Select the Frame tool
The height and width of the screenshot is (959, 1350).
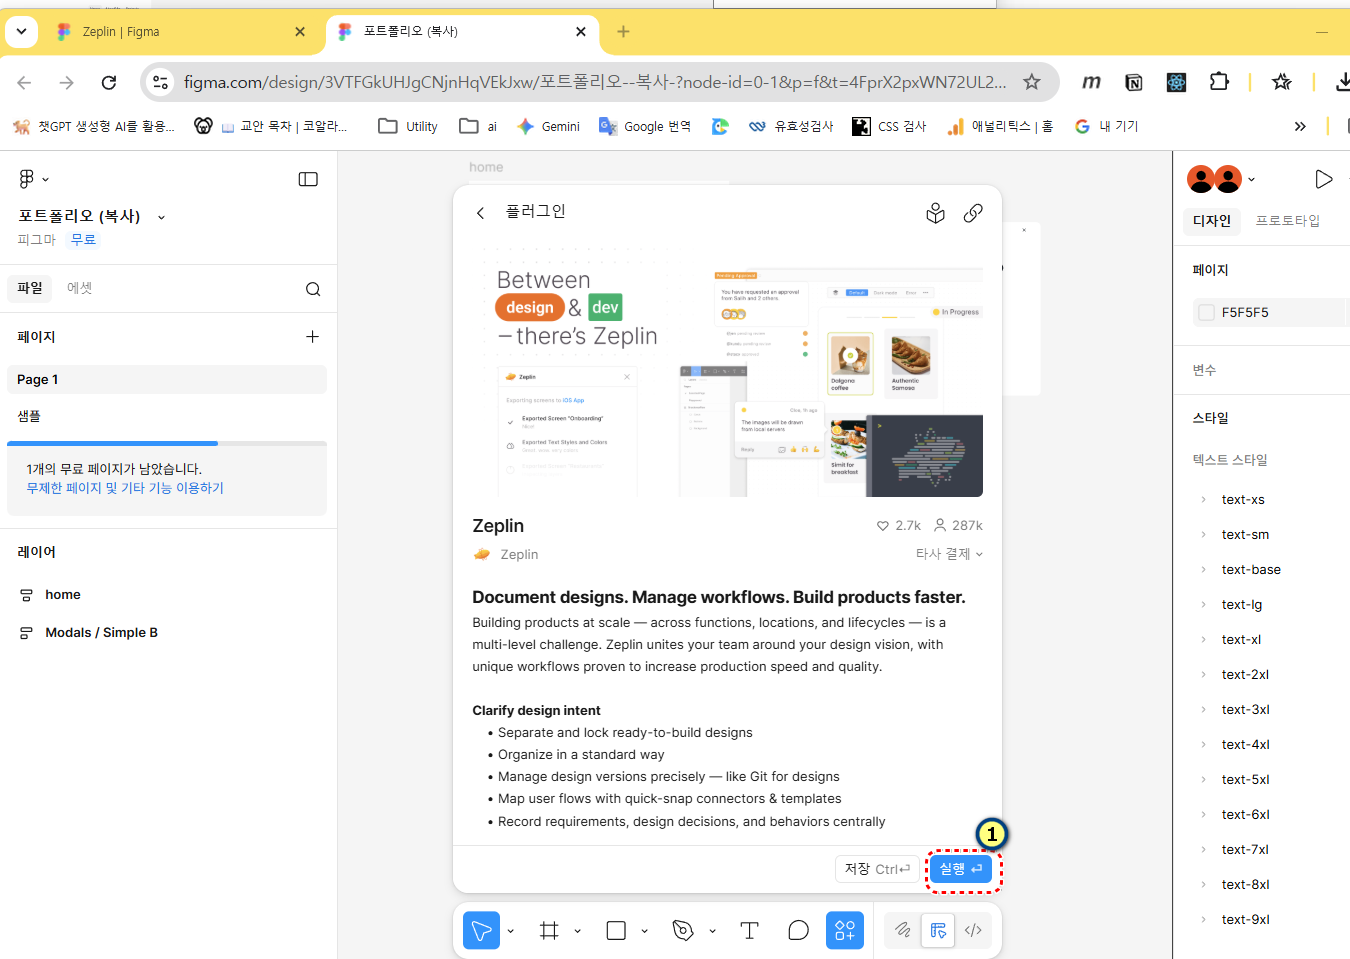point(549,931)
